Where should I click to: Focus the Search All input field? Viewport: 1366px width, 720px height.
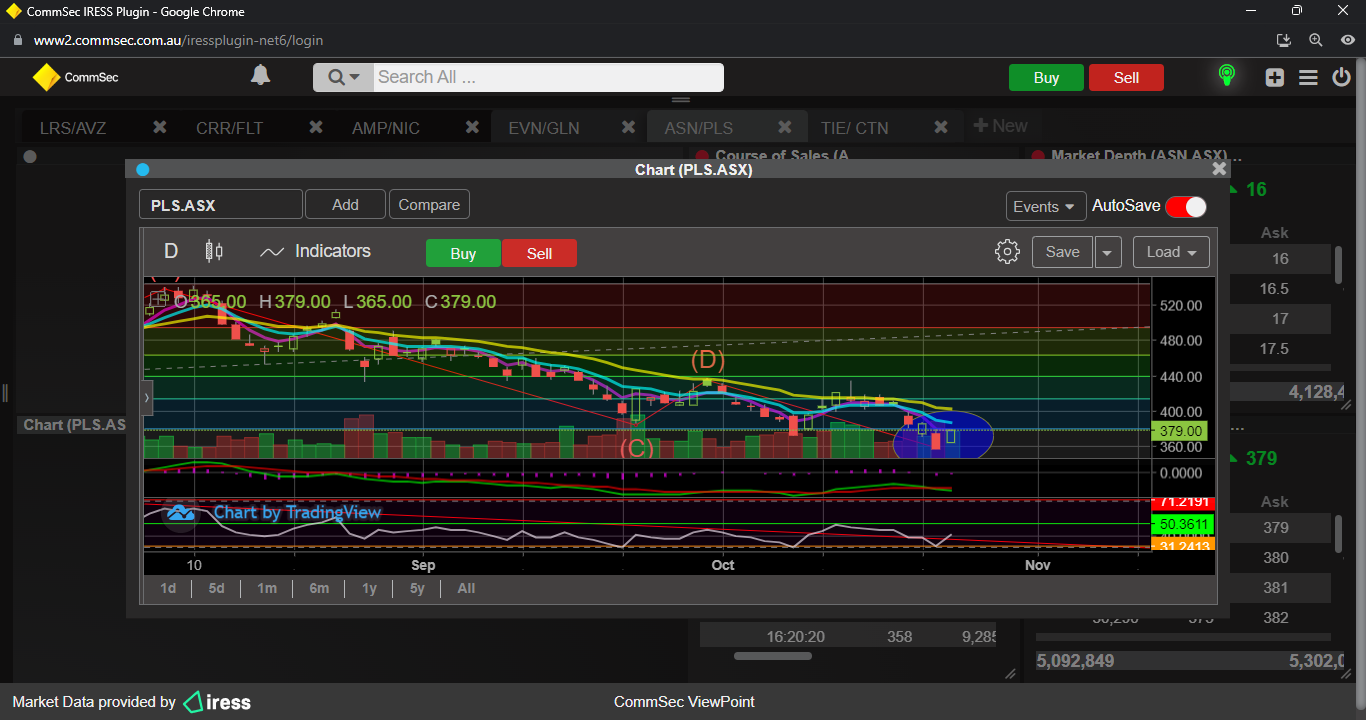548,77
